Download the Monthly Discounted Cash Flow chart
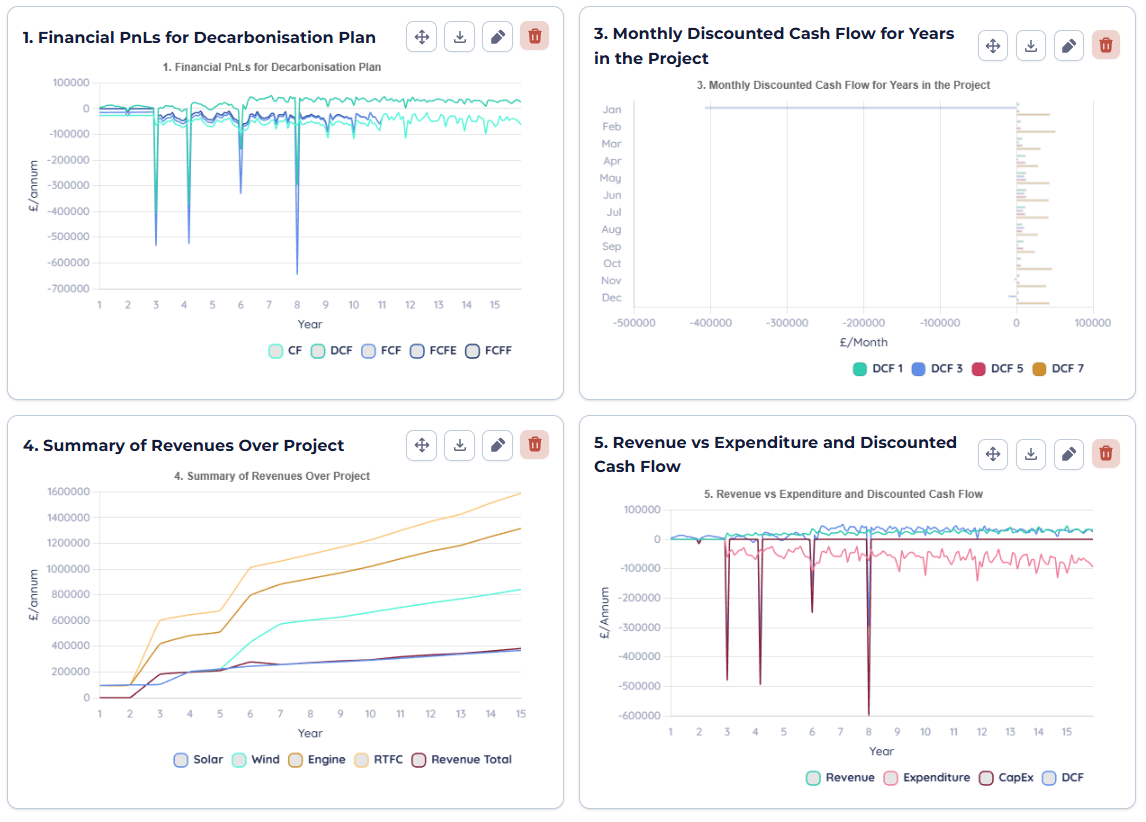The image size is (1146, 822). coord(1031,46)
